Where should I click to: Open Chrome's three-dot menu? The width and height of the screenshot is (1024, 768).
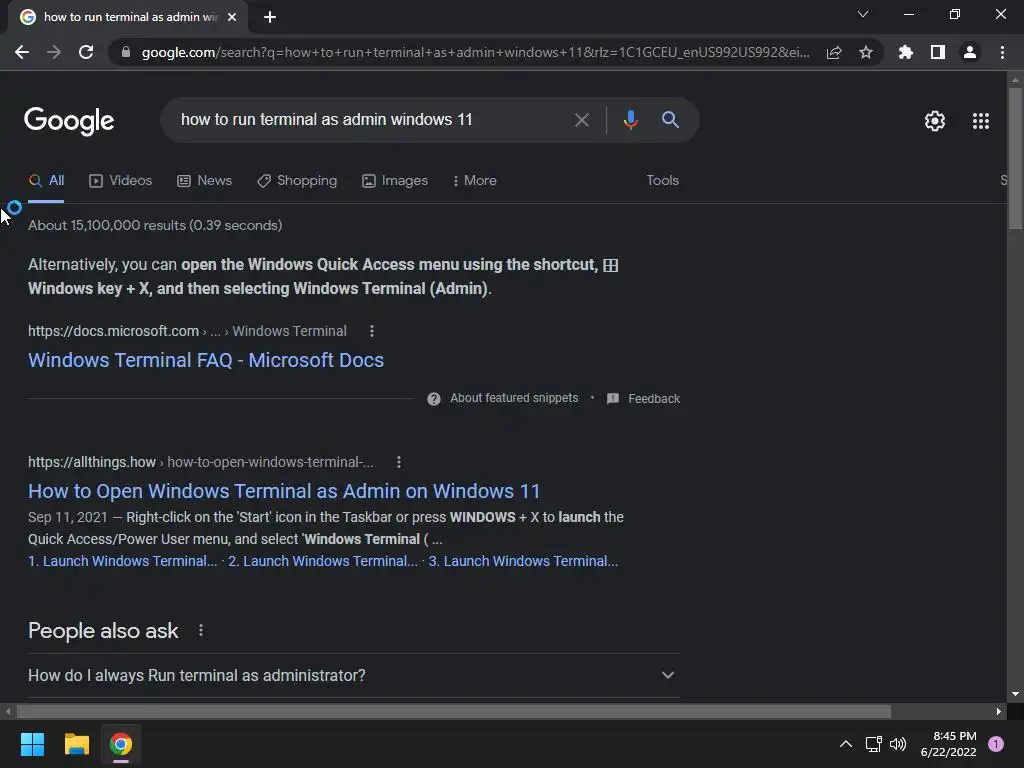point(1002,52)
